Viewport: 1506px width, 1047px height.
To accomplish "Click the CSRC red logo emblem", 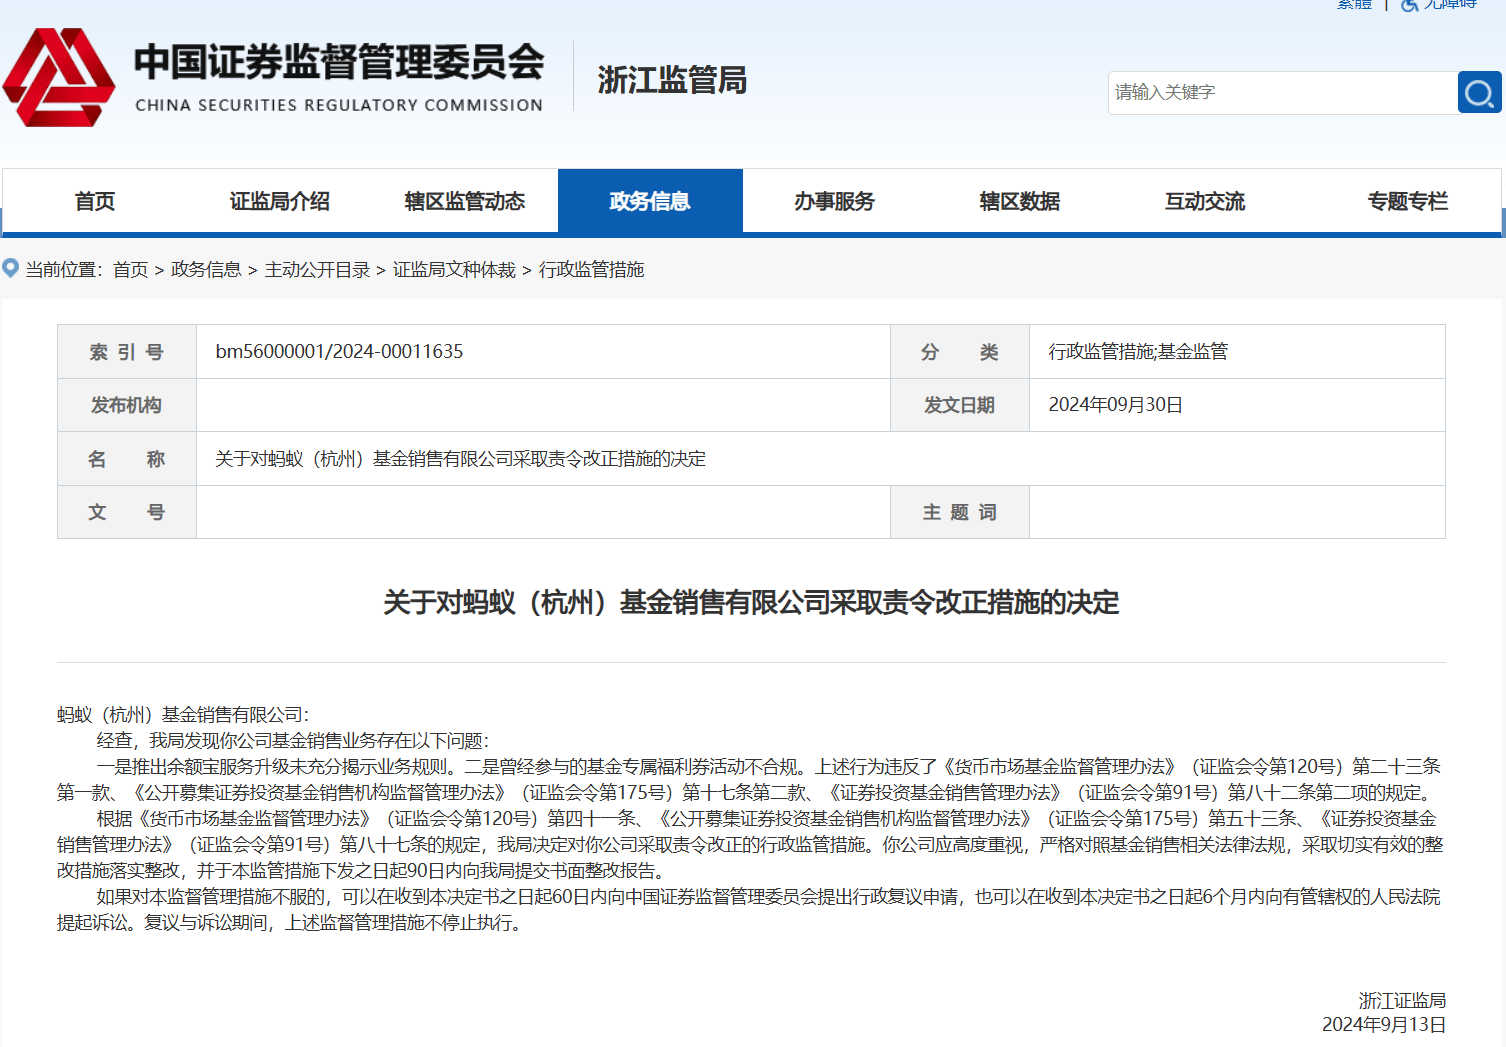I will [x=59, y=78].
